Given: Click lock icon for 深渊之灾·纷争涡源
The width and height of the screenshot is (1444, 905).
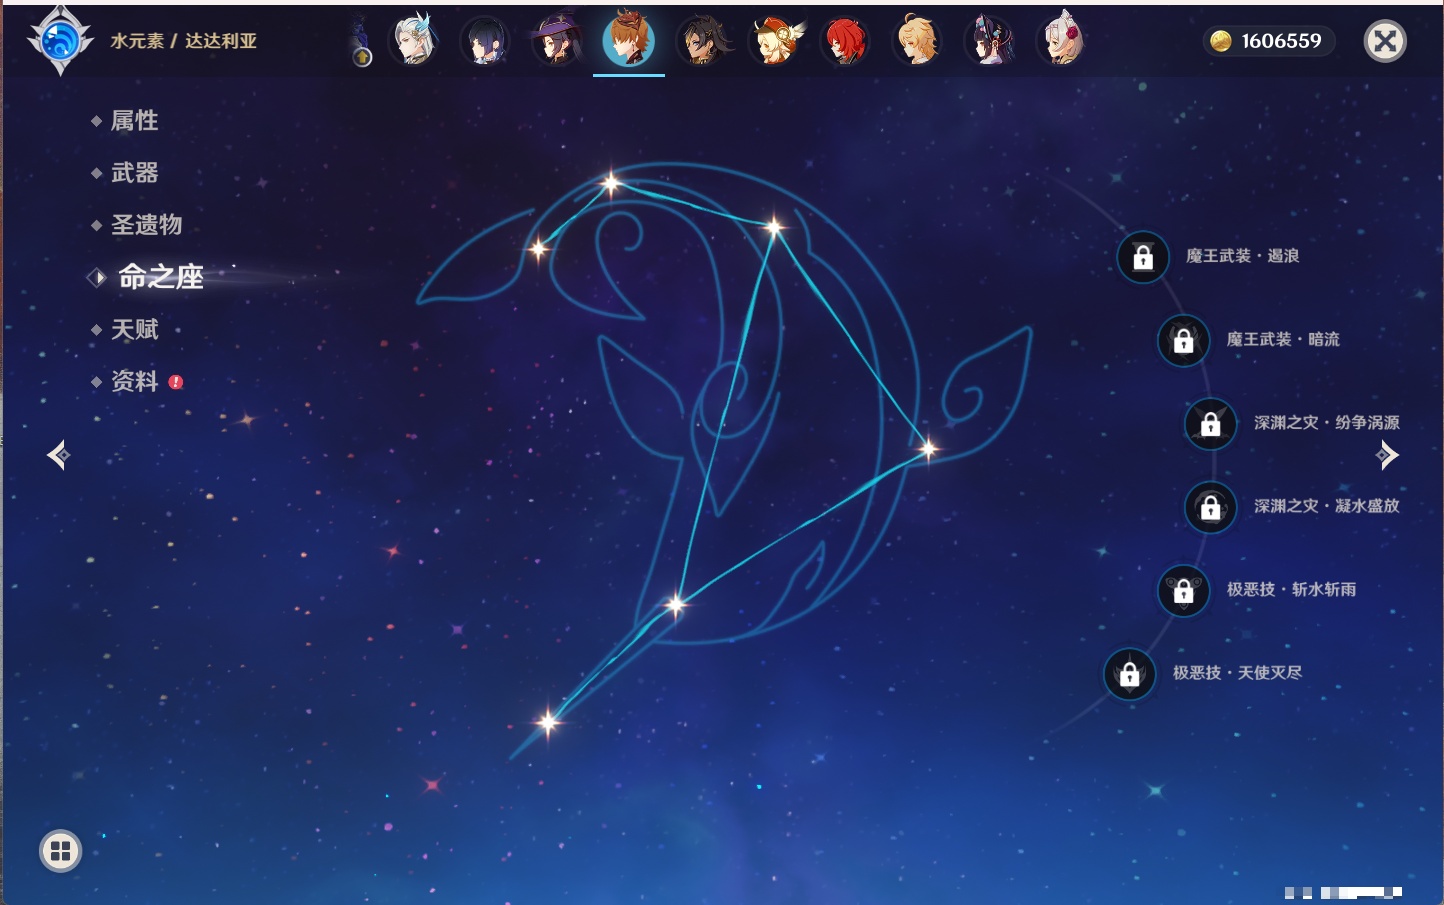Looking at the screenshot, I should (1210, 424).
